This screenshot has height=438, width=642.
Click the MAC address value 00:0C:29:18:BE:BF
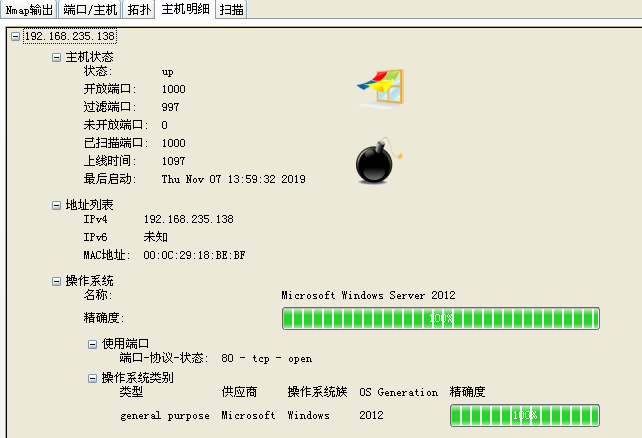[x=194, y=256]
